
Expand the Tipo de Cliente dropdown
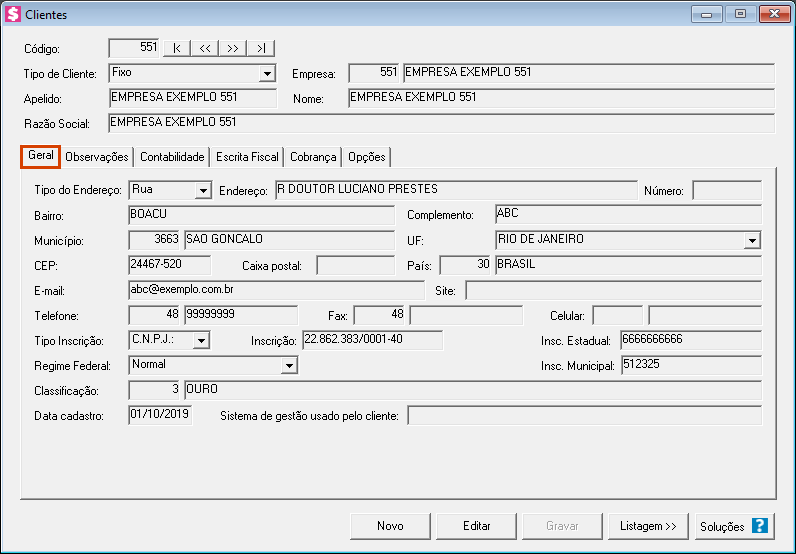click(267, 74)
